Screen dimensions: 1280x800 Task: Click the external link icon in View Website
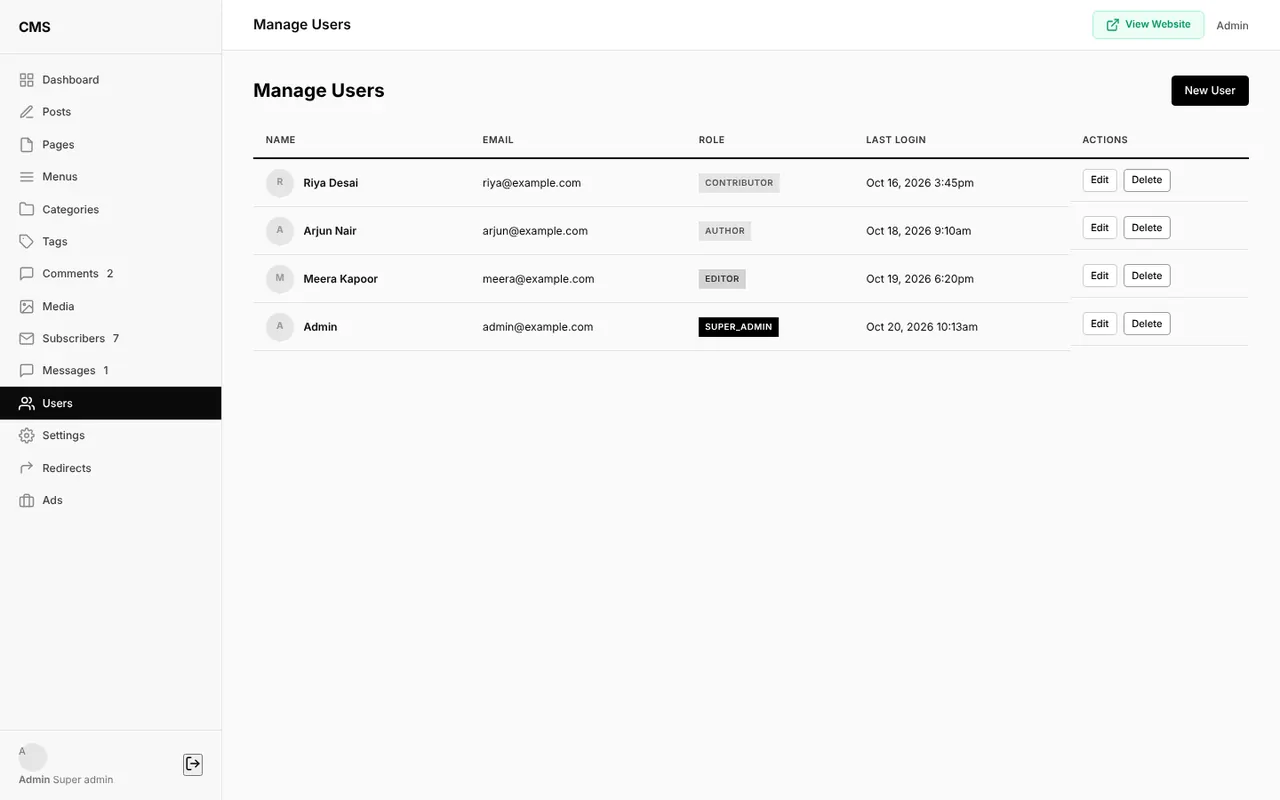point(1113,25)
